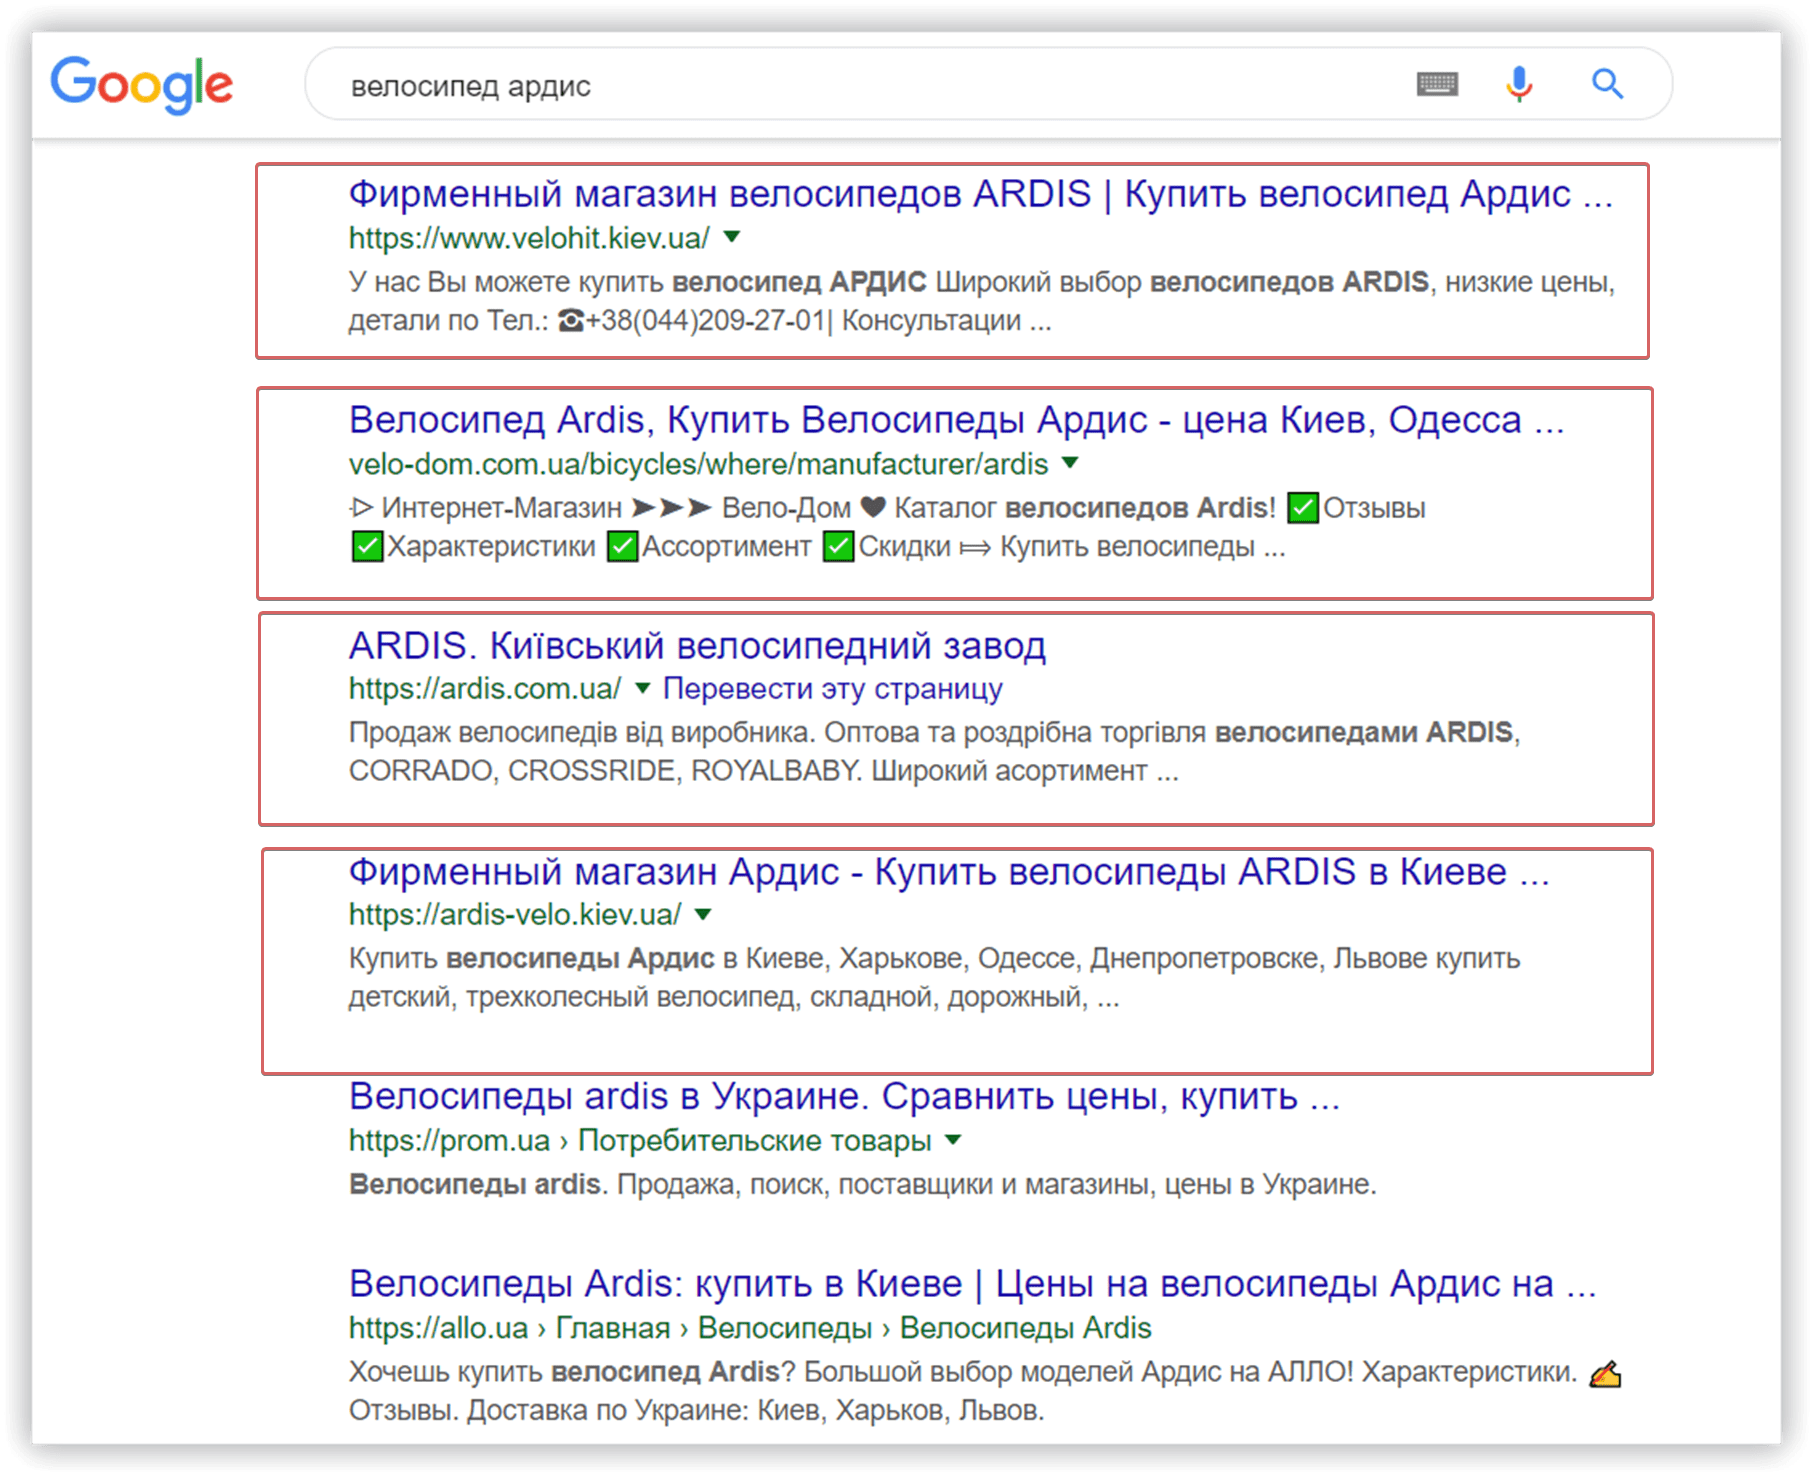Expand dropdown arrow beside prom.ua breadcrumb
The image size is (1813, 1476).
tap(953, 1140)
